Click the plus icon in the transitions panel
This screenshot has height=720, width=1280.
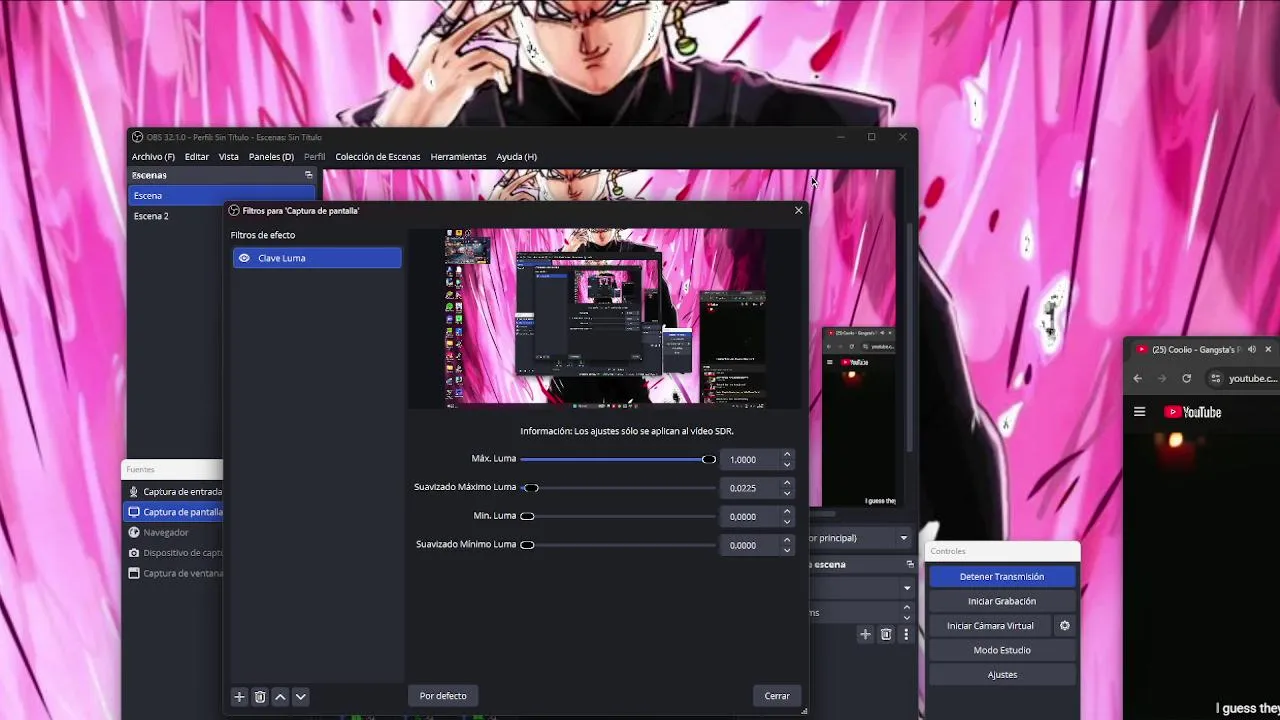pos(865,634)
